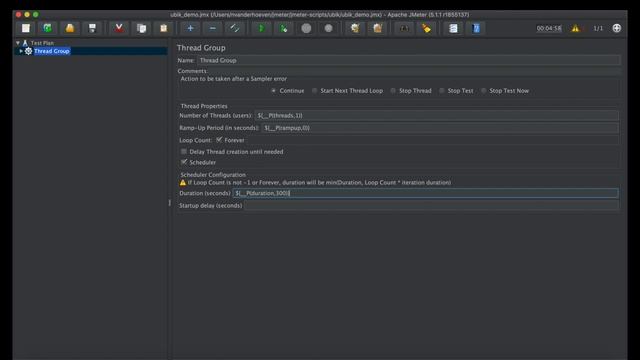Click the Ramp-Up Period field

(440, 128)
